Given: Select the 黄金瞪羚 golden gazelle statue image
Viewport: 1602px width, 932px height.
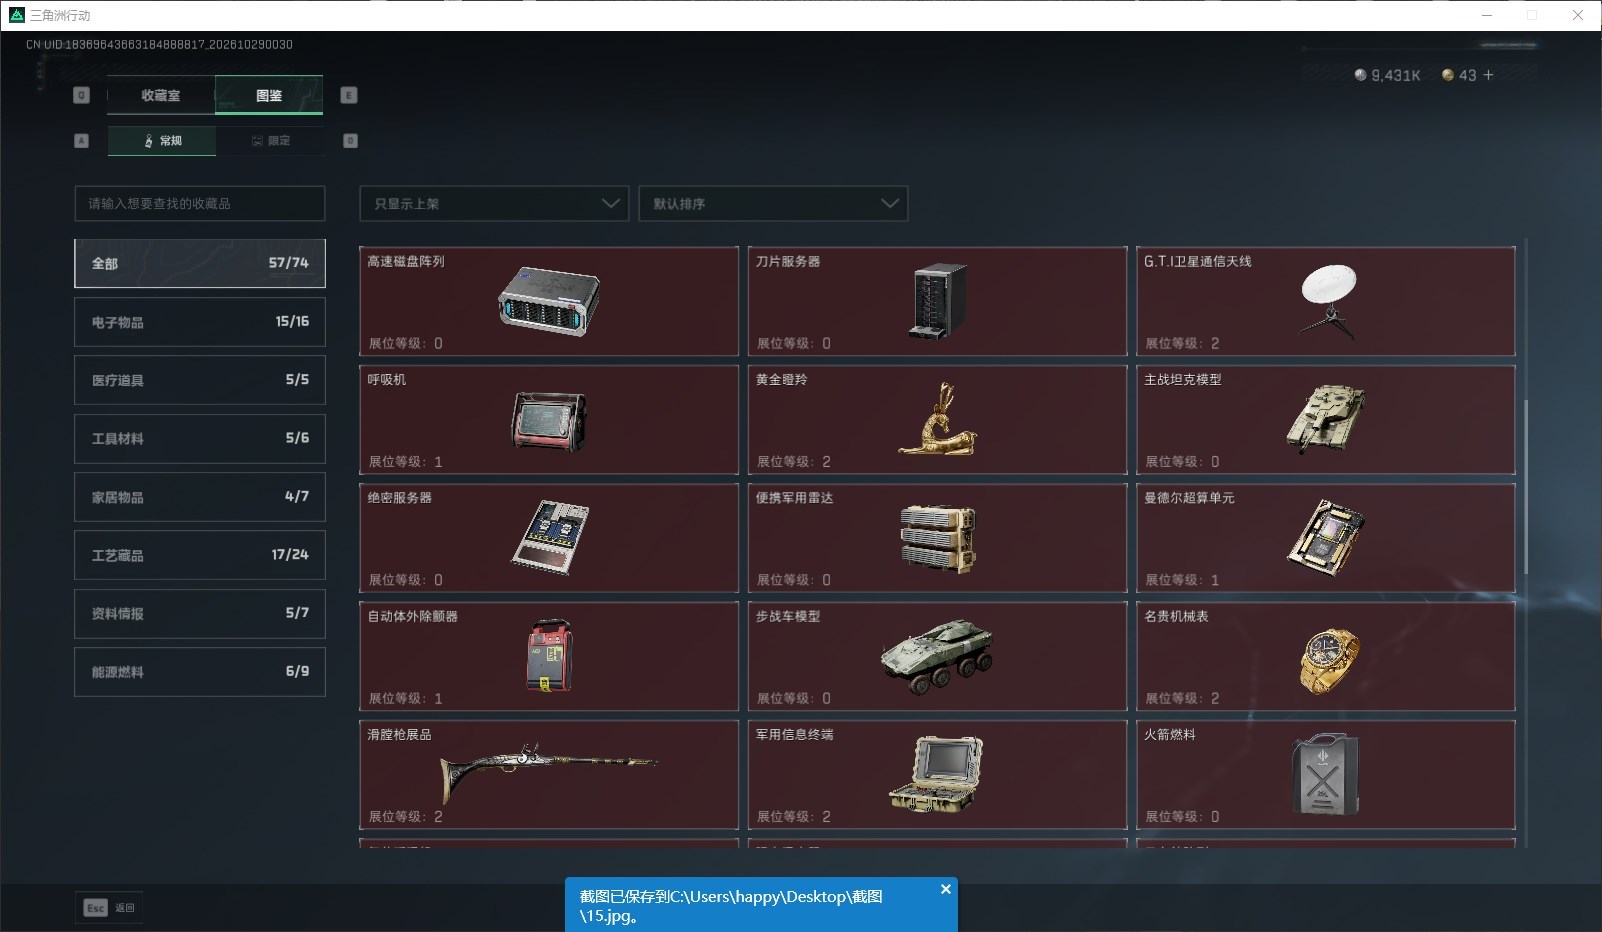Looking at the screenshot, I should point(937,420).
